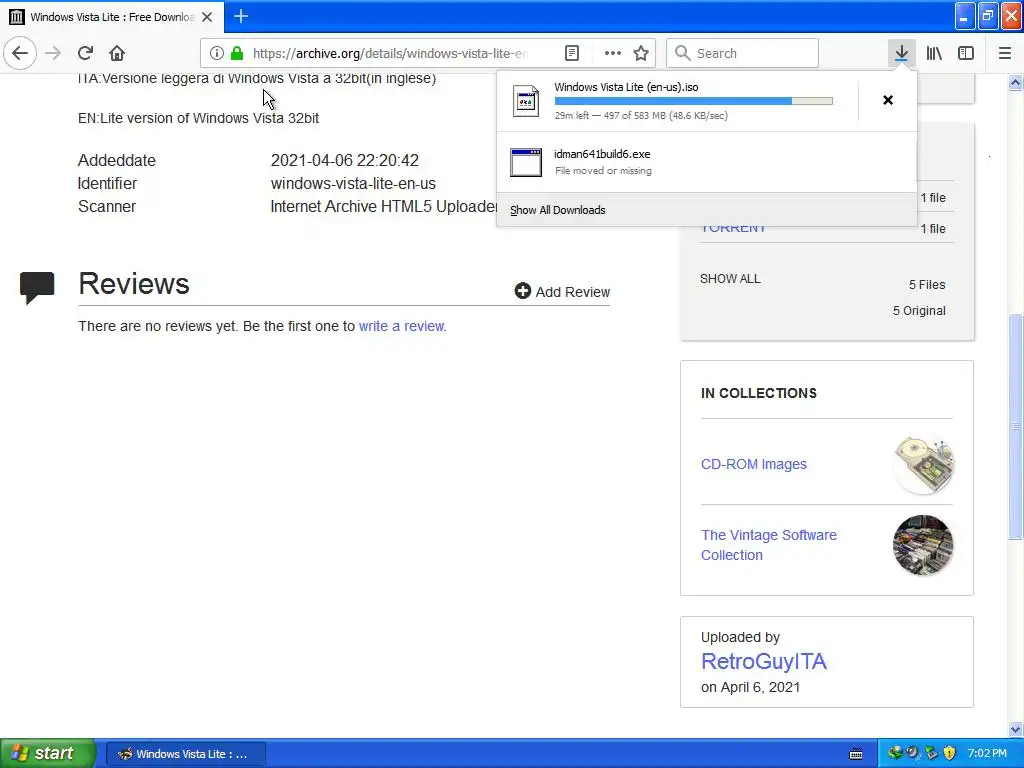Click the 5 Files count
The height and width of the screenshot is (768, 1024).
[x=927, y=285]
